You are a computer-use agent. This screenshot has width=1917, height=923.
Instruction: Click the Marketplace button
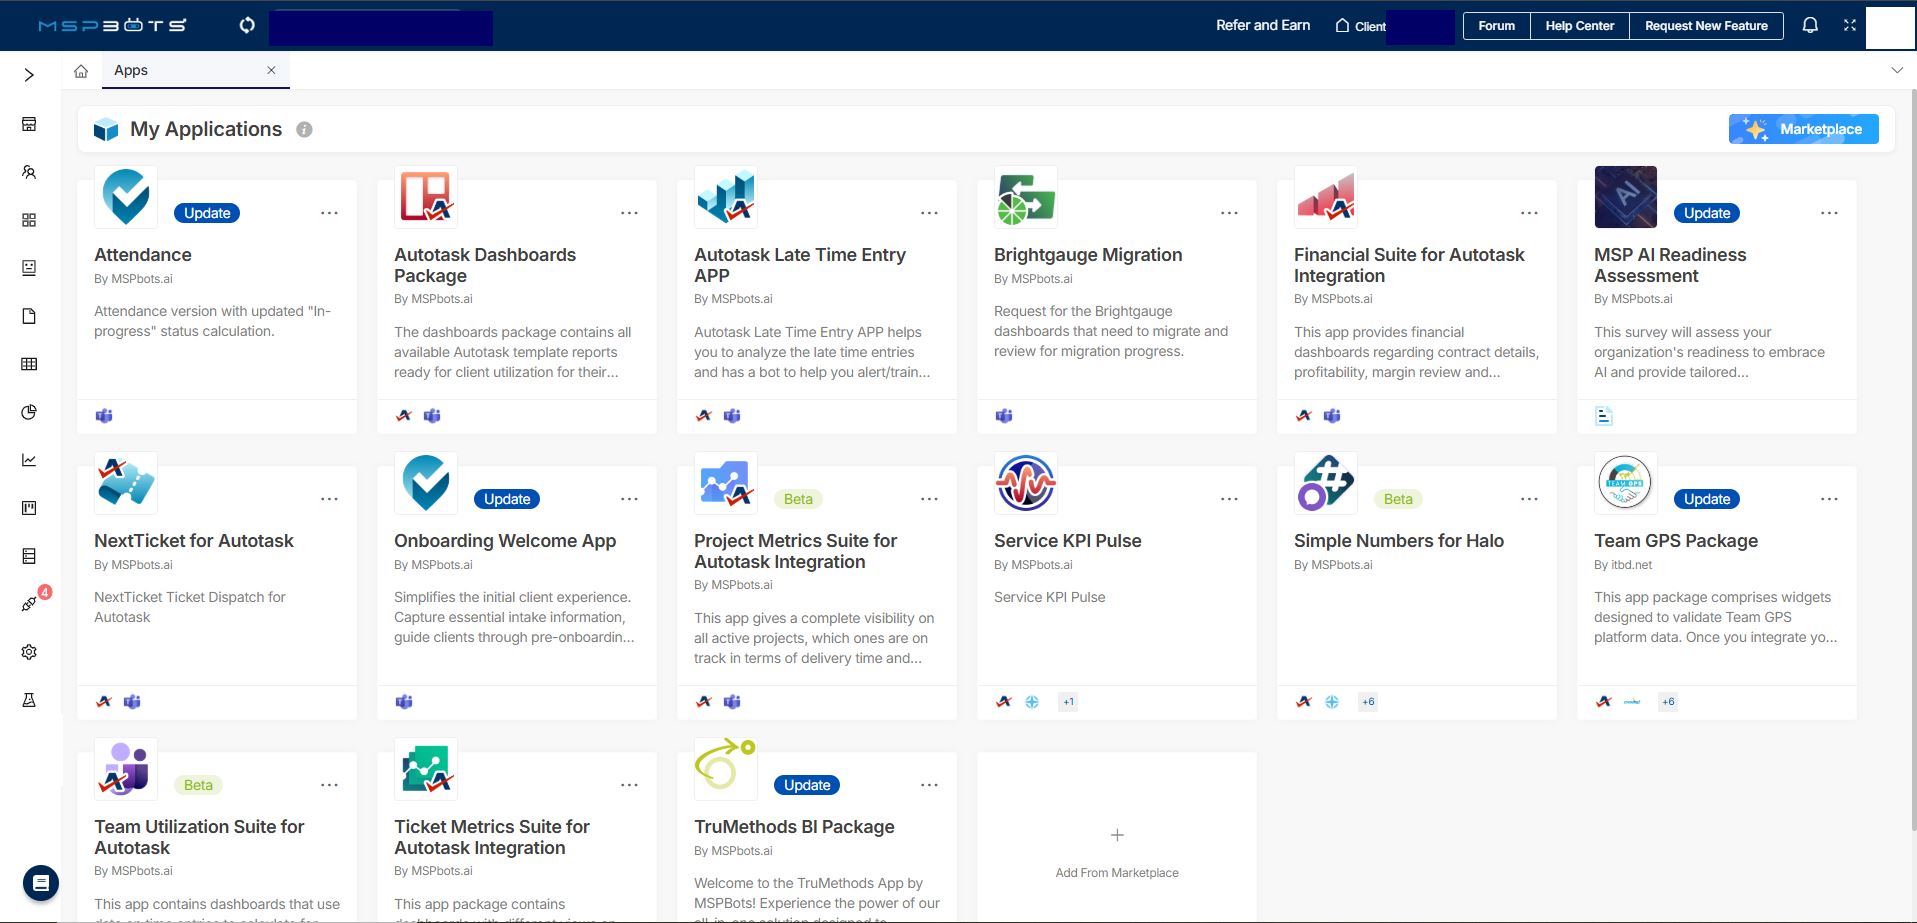click(1803, 129)
